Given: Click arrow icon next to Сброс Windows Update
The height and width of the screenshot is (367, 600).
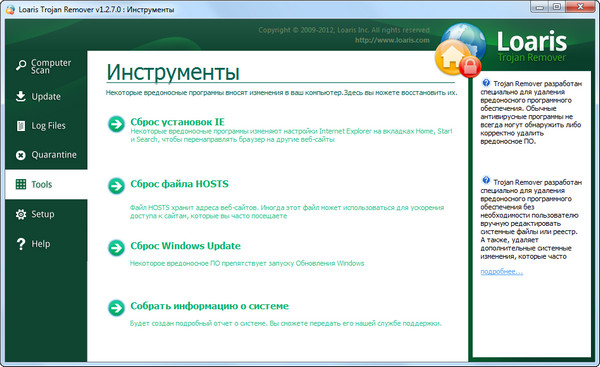Looking at the screenshot, I should point(116,248).
